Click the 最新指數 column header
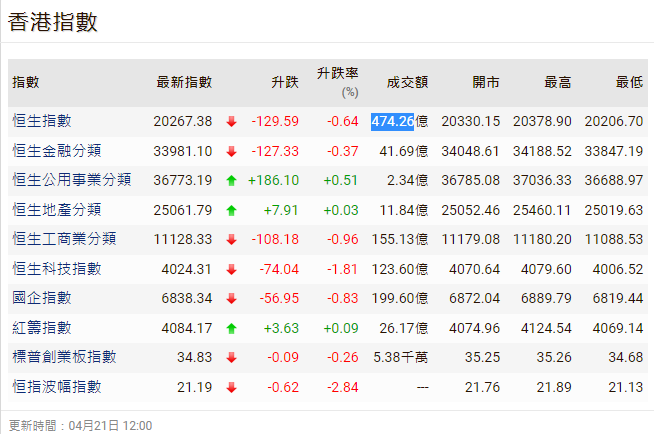Image resolution: width=654 pixels, height=434 pixels. (x=184, y=82)
